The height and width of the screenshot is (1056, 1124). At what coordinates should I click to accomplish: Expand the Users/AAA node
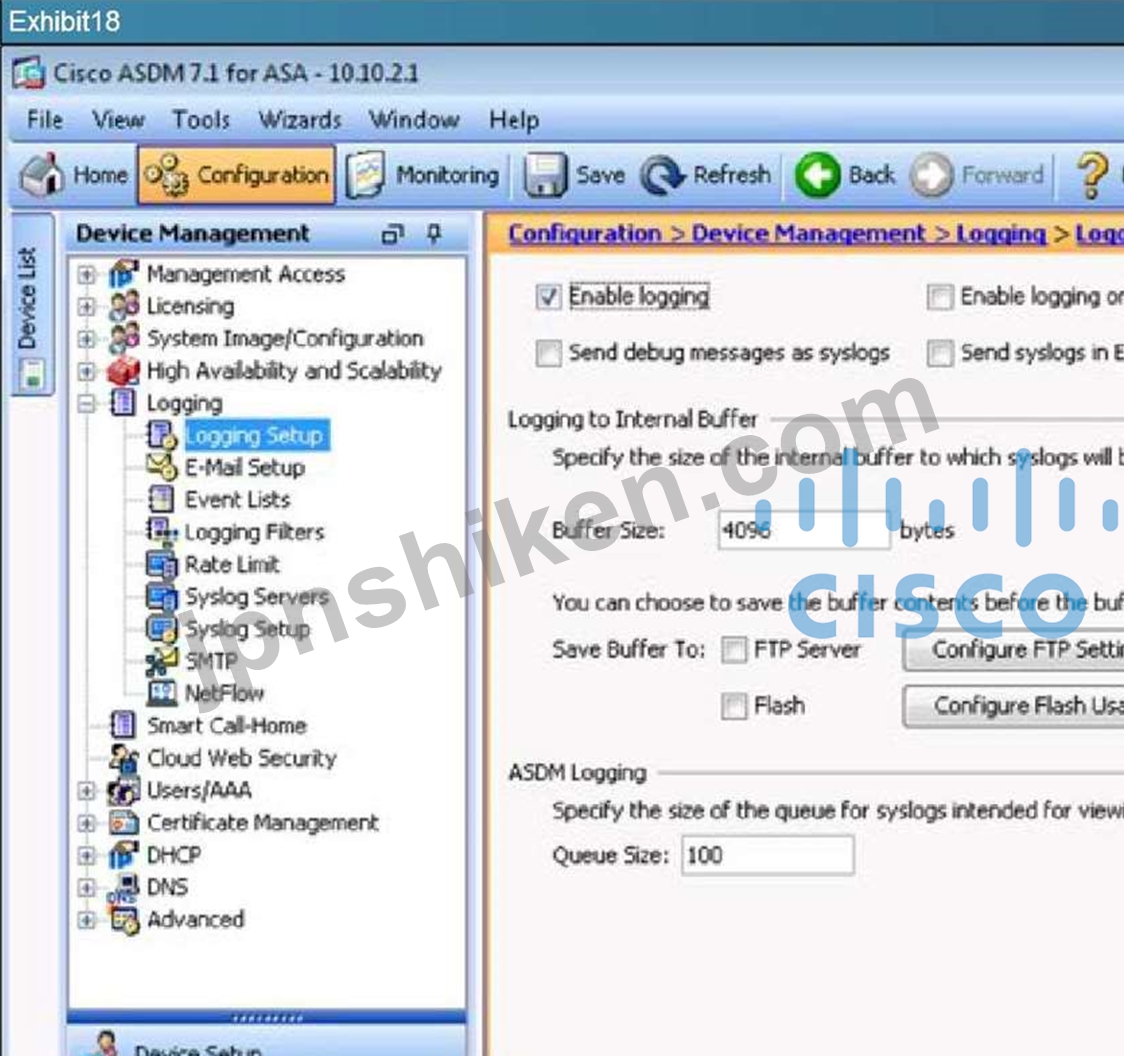86,790
